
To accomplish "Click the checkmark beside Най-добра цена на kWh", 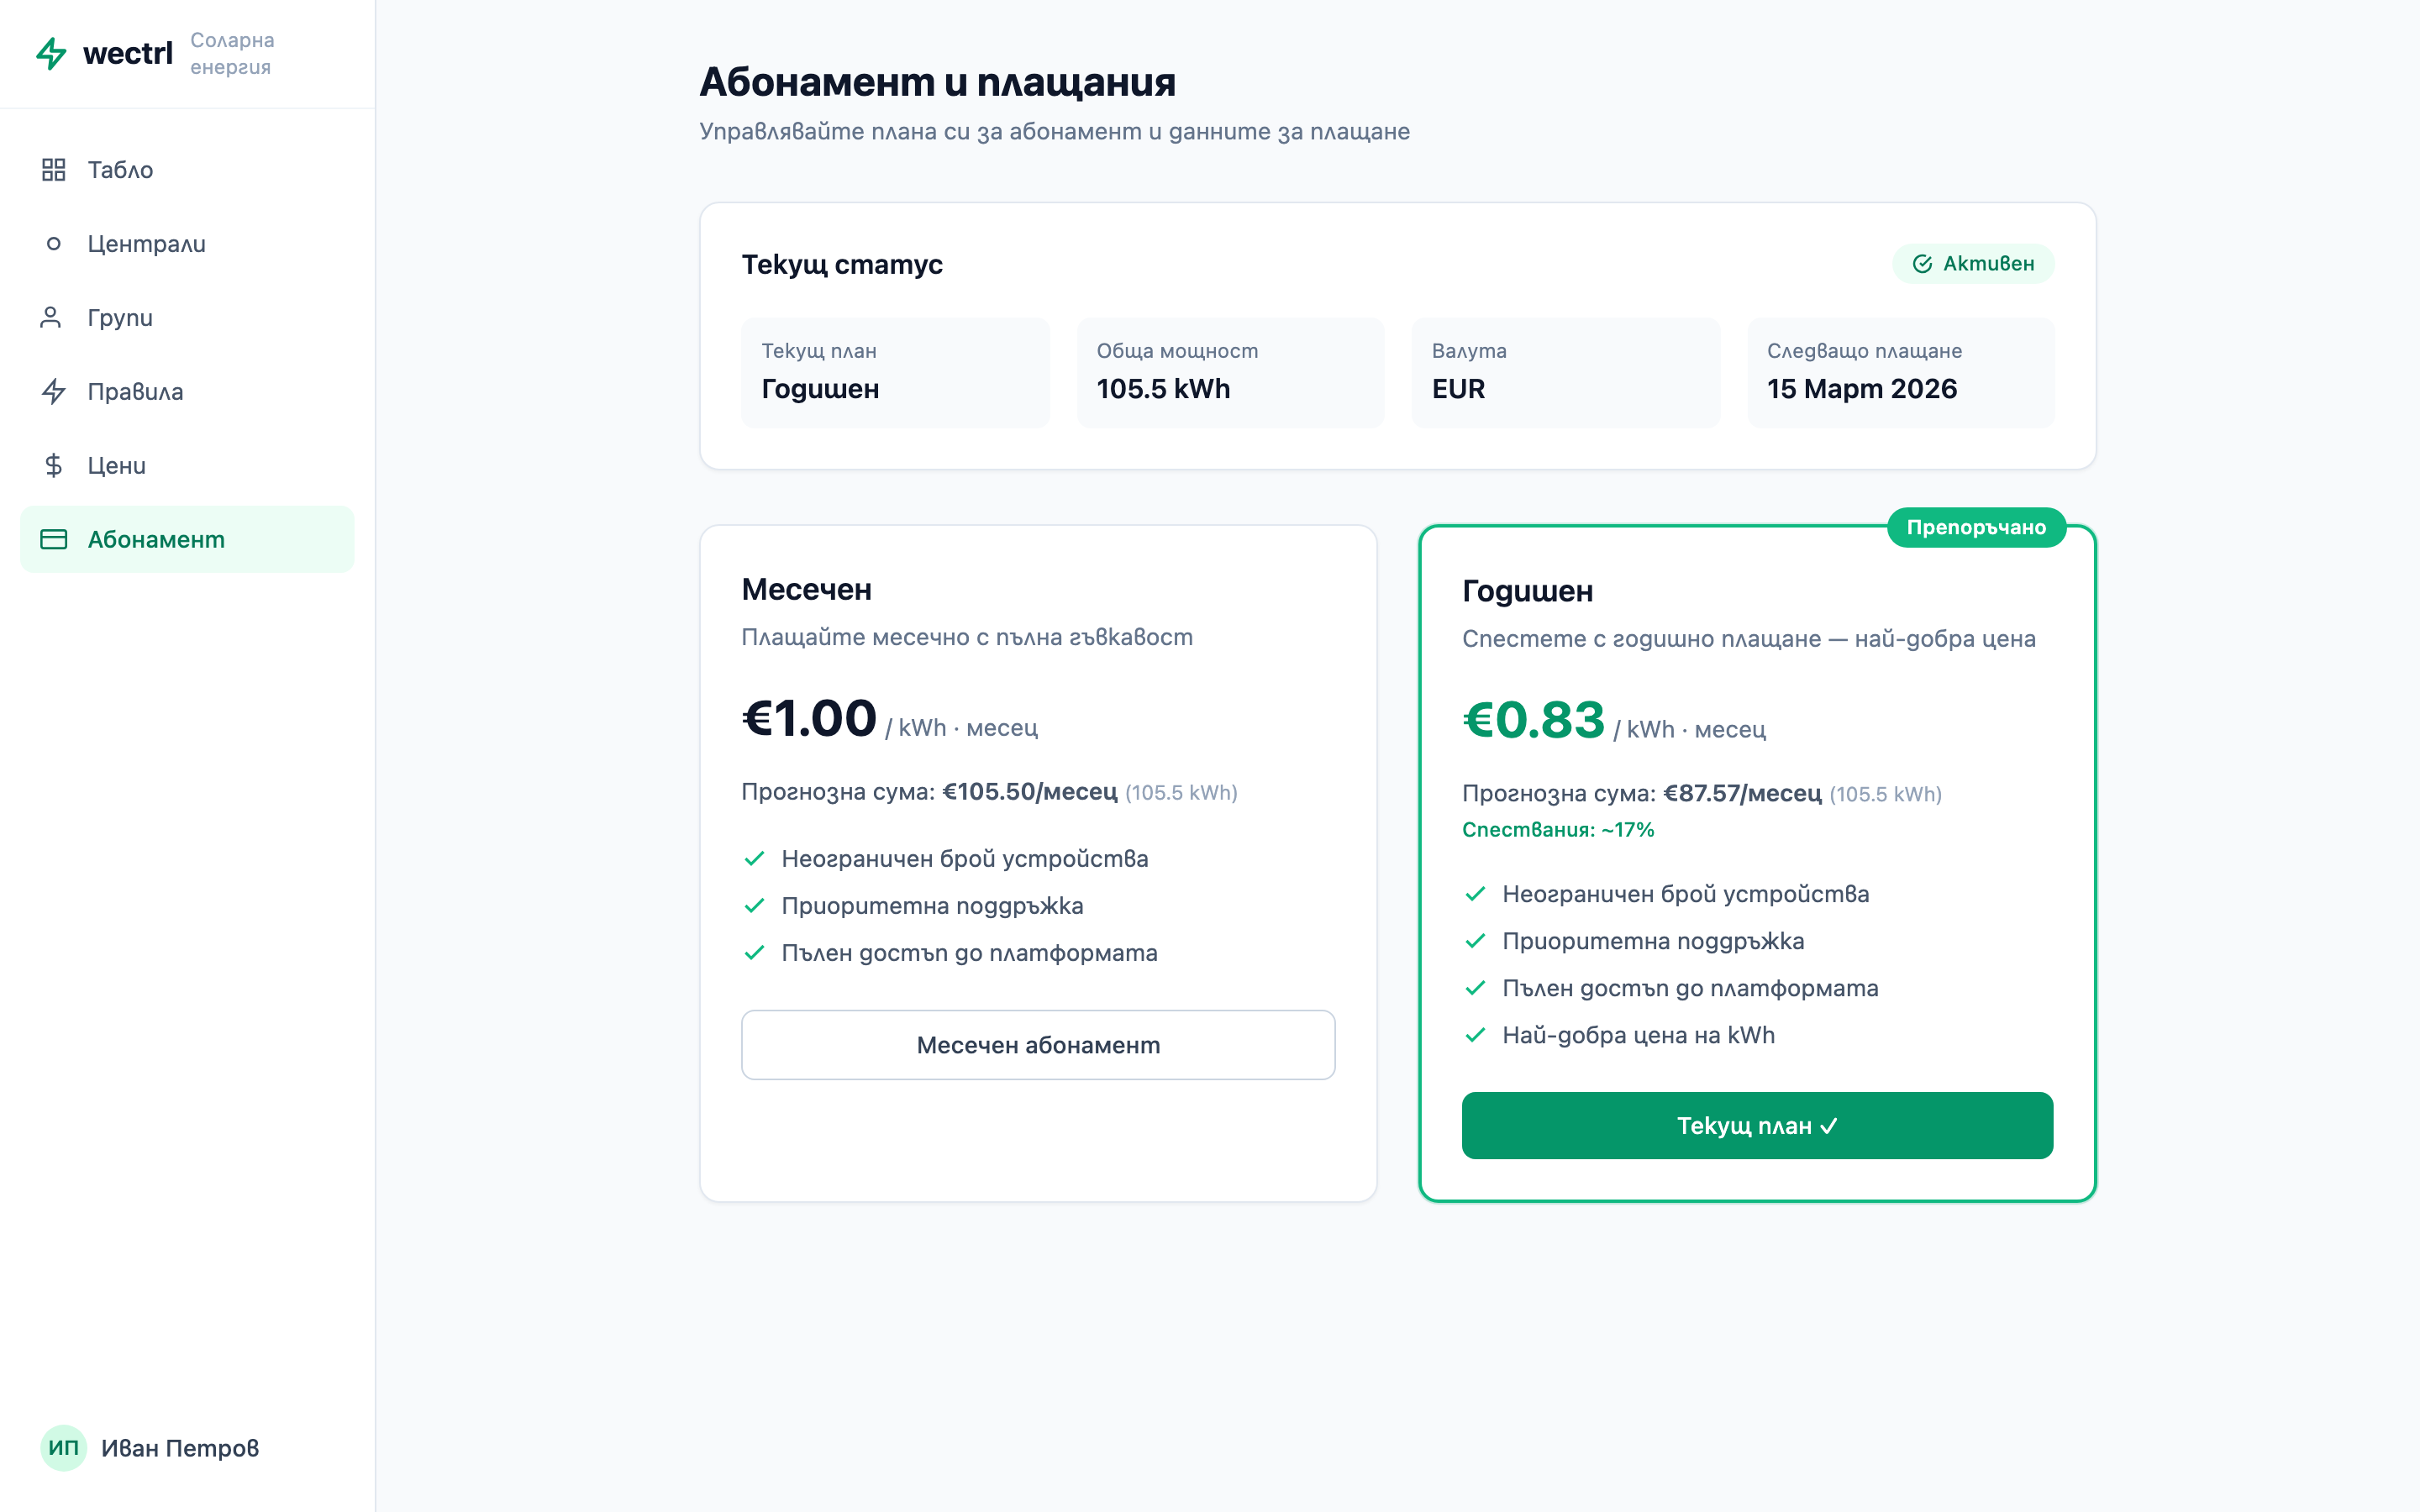I will tap(1476, 1035).
